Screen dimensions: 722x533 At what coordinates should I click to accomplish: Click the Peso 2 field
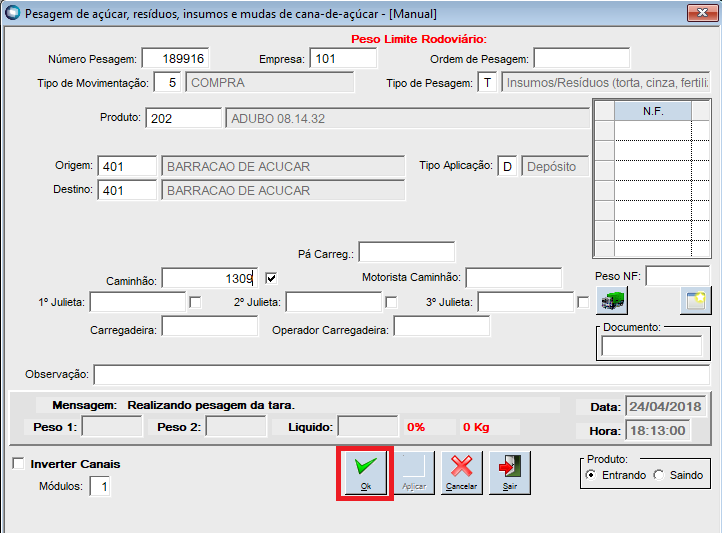(236, 427)
